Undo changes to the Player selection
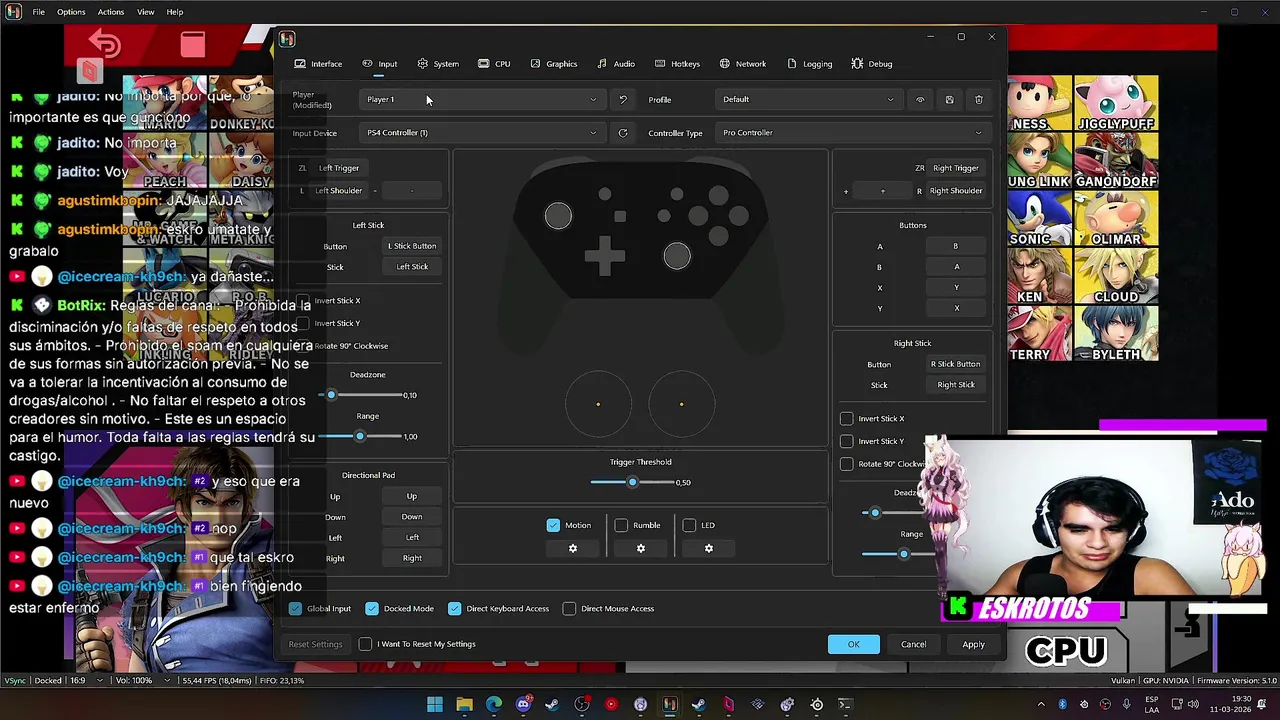Viewport: 1280px width, 720px height. [x=623, y=99]
